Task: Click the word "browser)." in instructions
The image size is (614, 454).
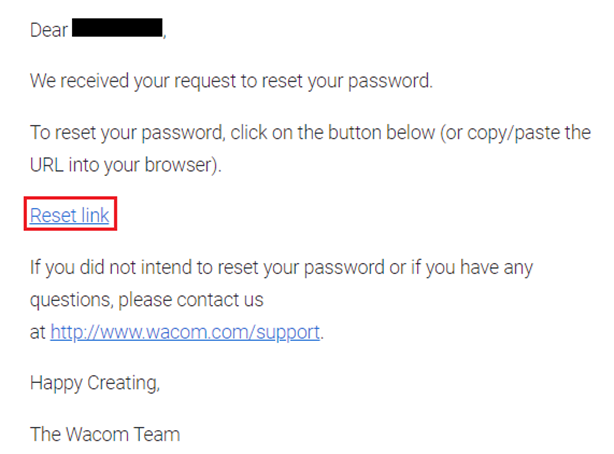Action: pos(183,165)
